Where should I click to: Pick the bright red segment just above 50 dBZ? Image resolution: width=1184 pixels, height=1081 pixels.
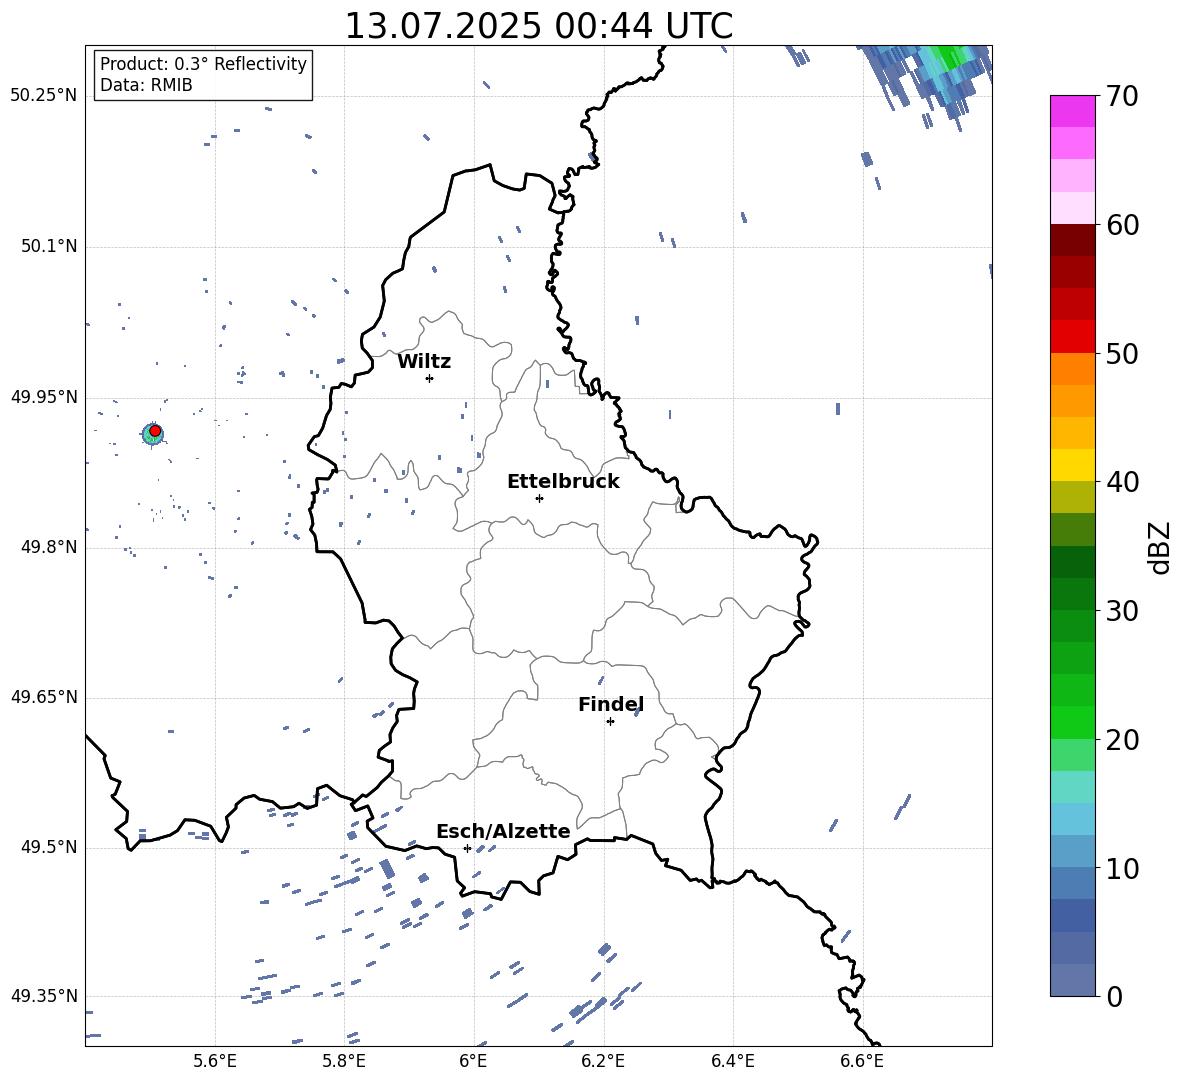point(1072,337)
